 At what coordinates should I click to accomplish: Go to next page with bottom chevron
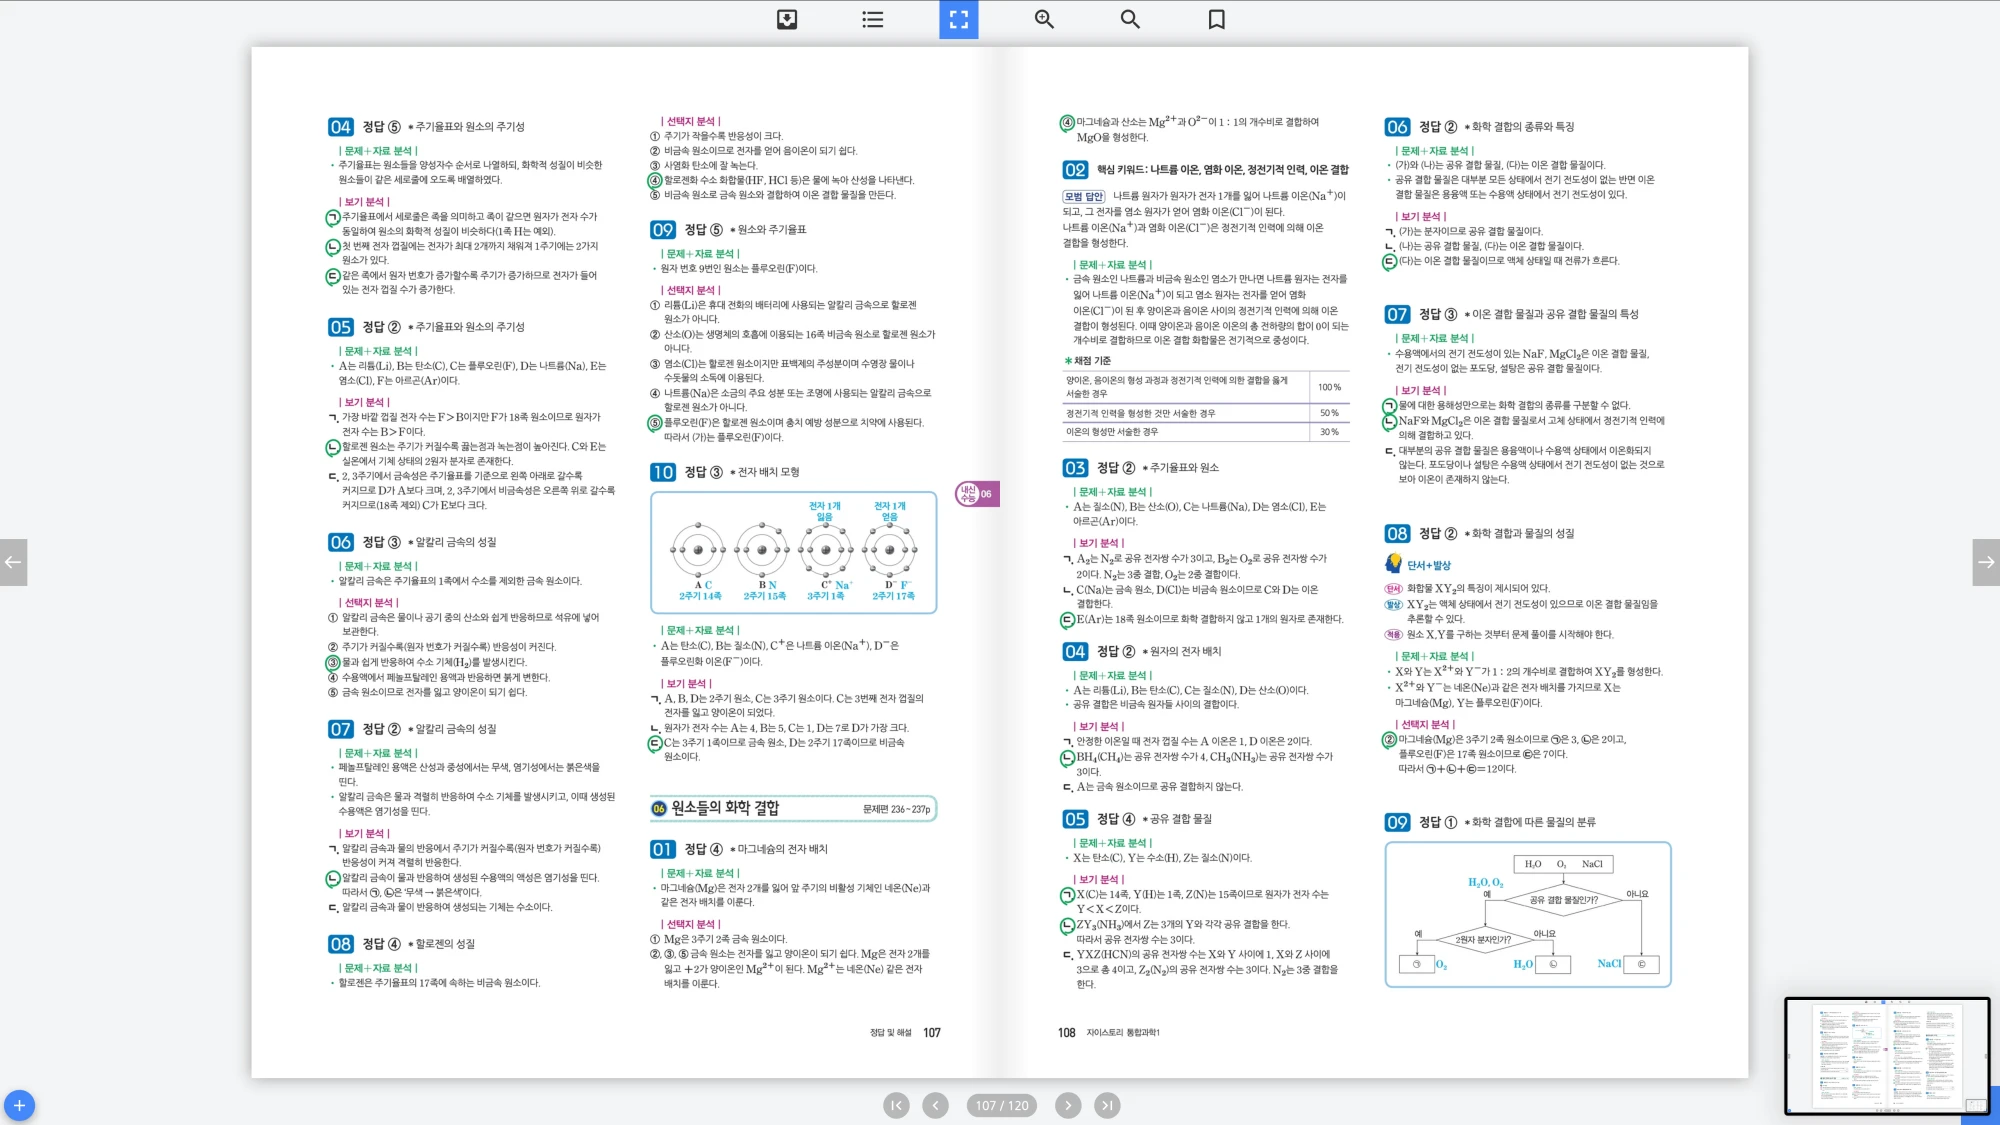(x=1068, y=1105)
